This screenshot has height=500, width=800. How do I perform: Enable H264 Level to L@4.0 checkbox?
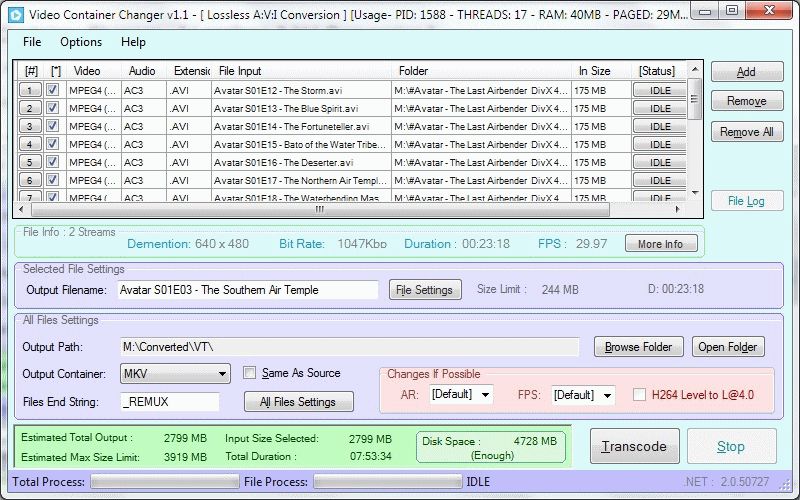[639, 394]
